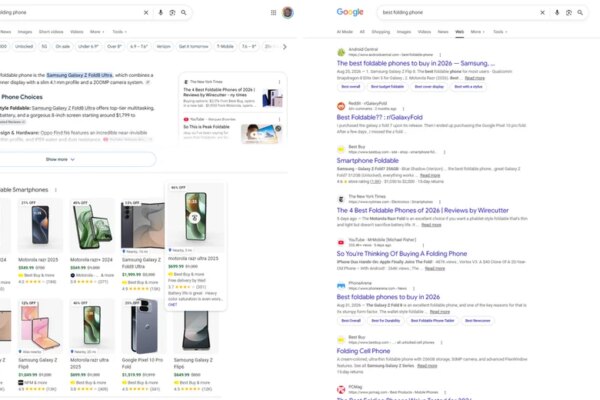Select the Web tab in right window
The height and width of the screenshot is (400, 600).
[460, 32]
